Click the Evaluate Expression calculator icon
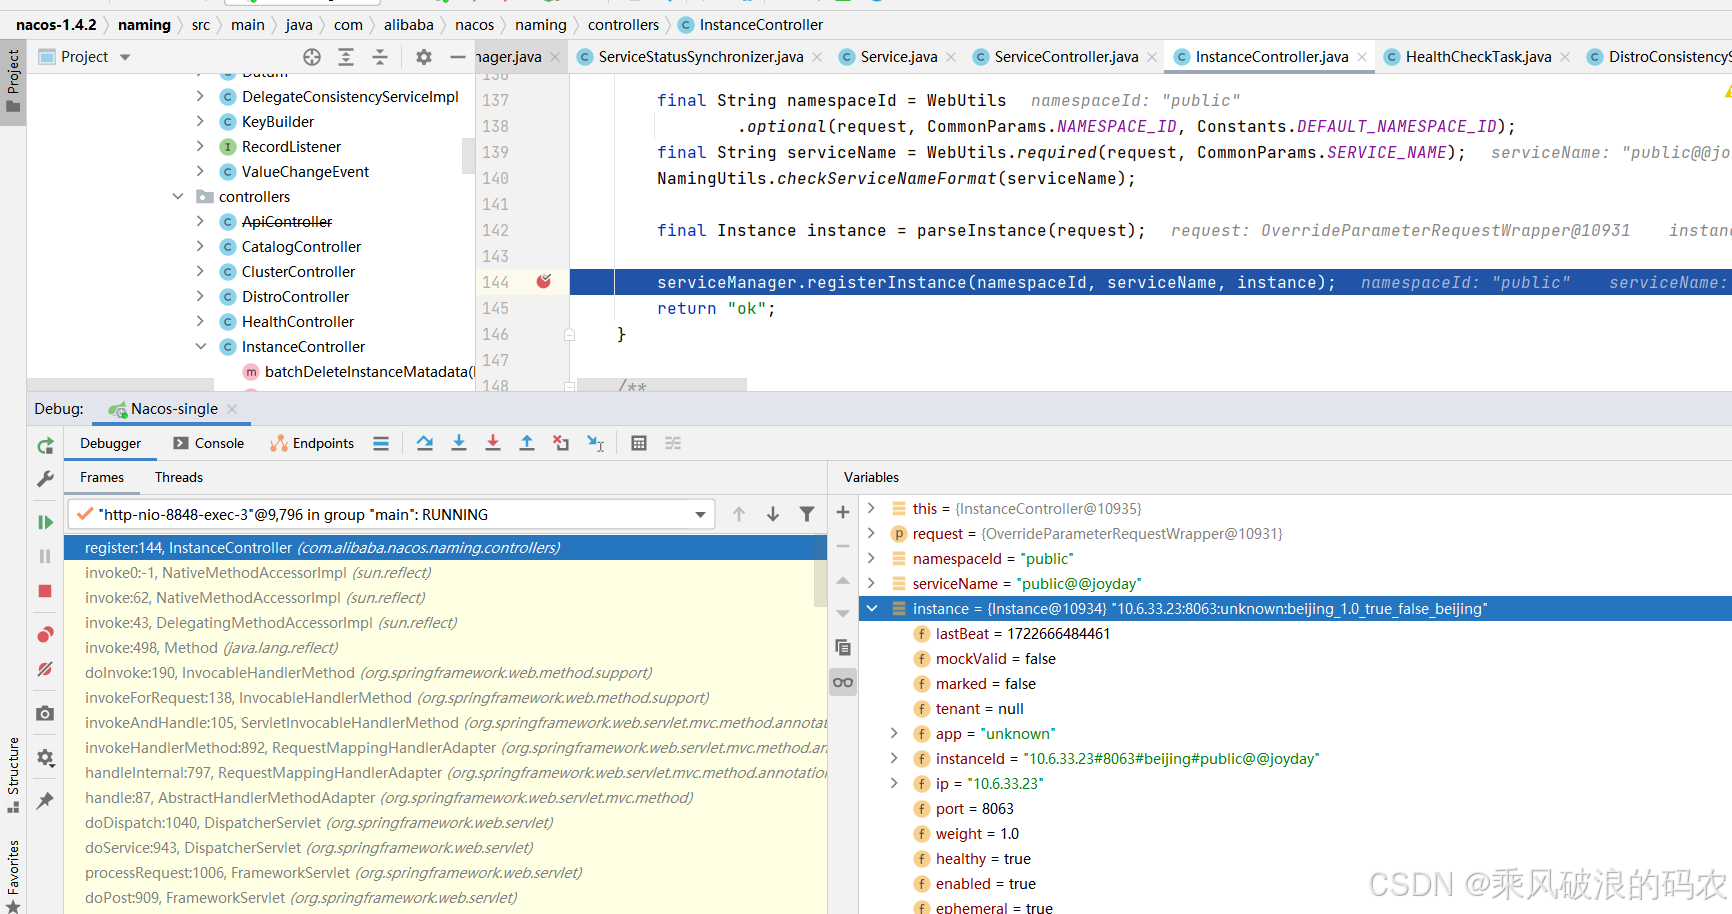The image size is (1732, 914). pyautogui.click(x=639, y=443)
